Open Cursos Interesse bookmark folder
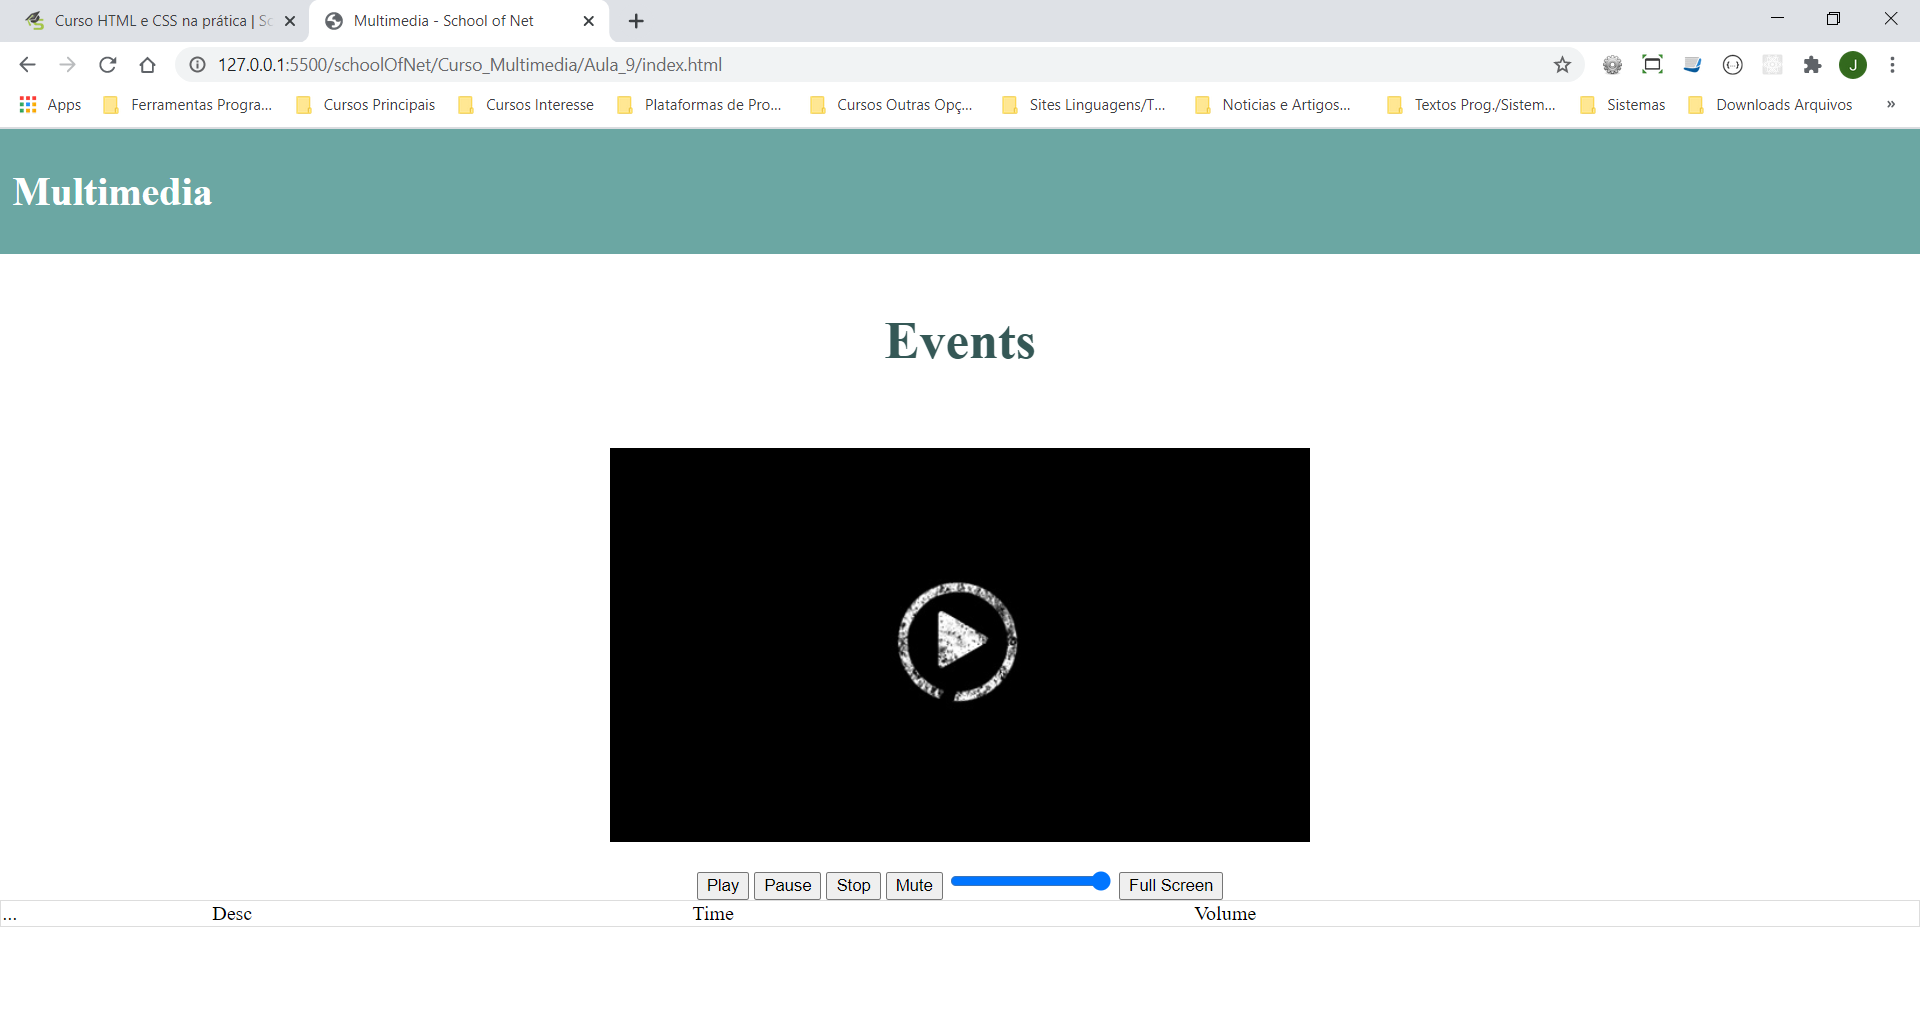This screenshot has height=1030, width=1920. 526,105
